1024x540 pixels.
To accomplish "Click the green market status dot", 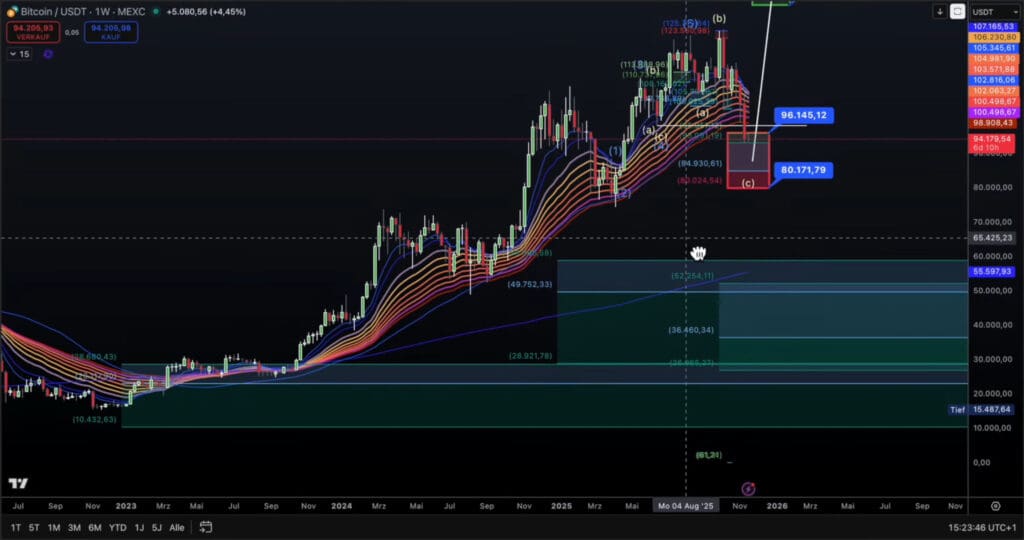I will click(x=156, y=11).
